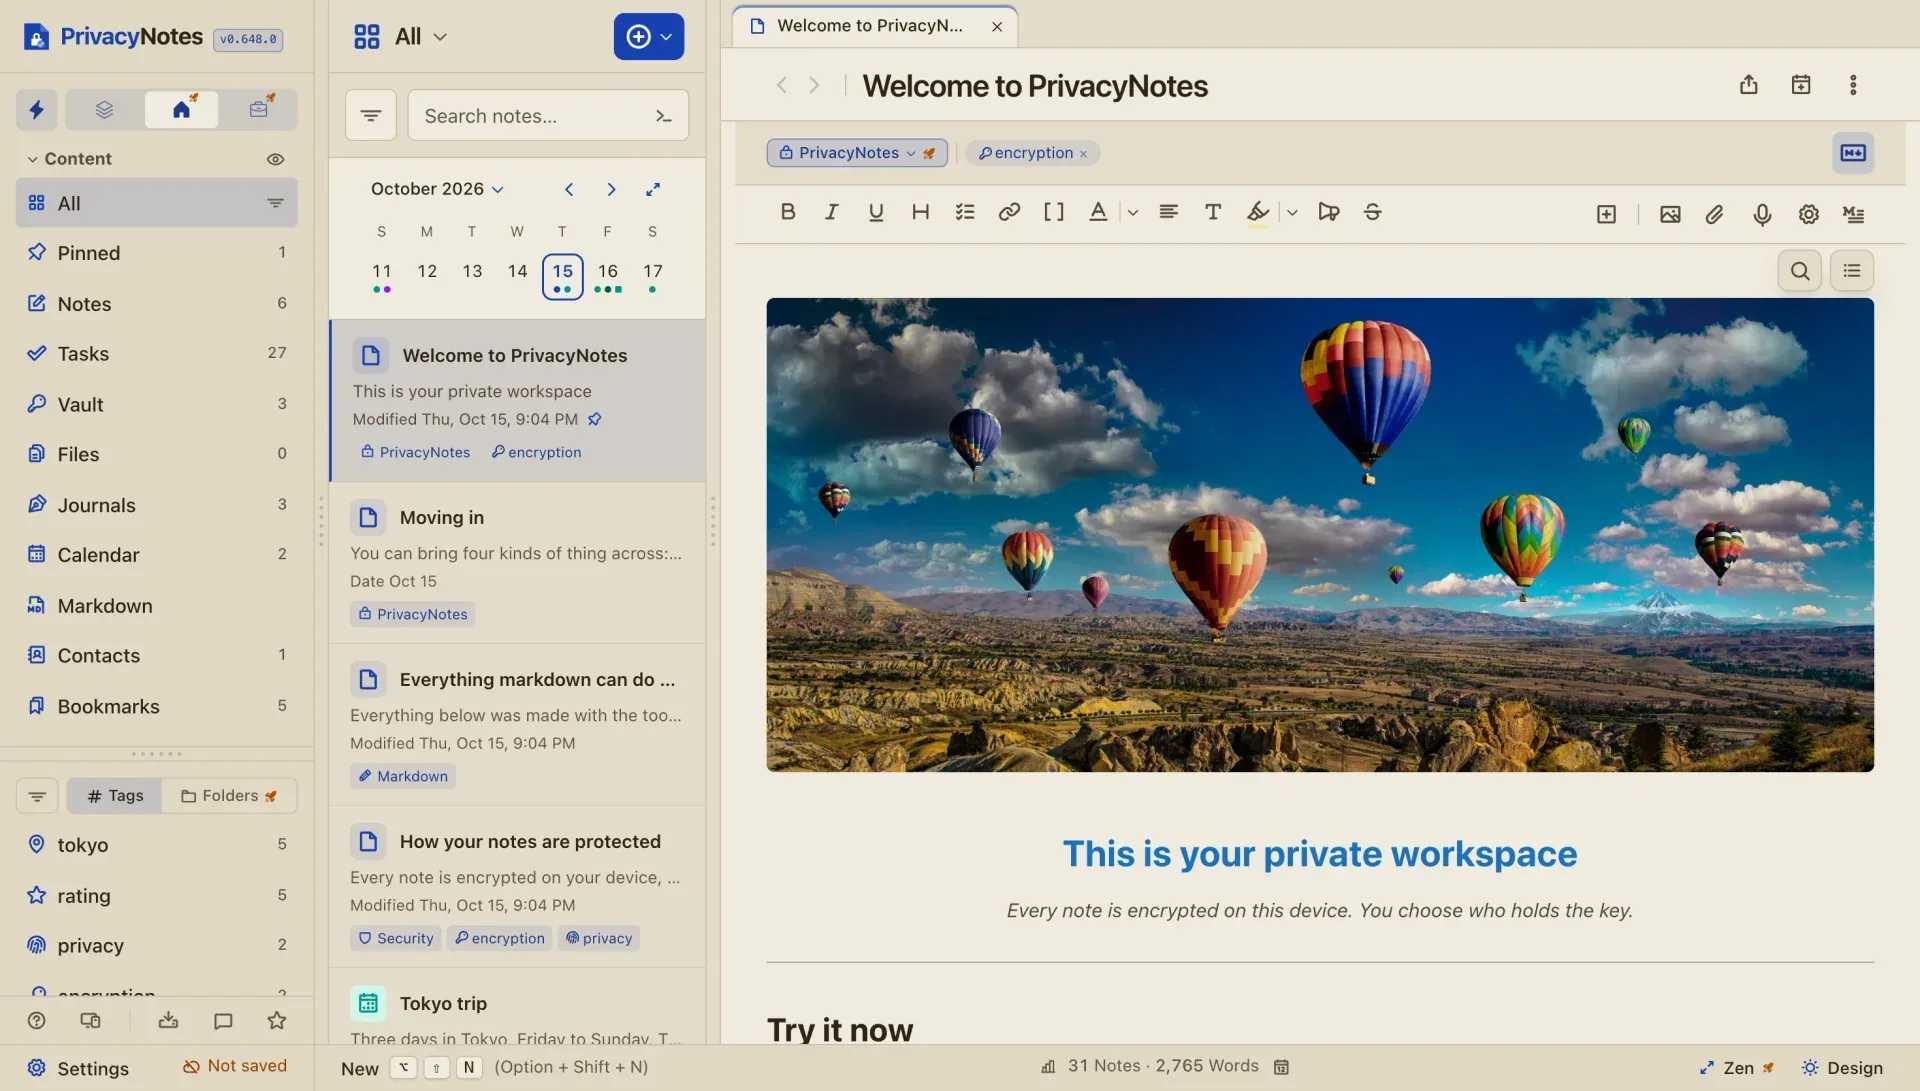Toggle the Markdown mode button

1853,153
